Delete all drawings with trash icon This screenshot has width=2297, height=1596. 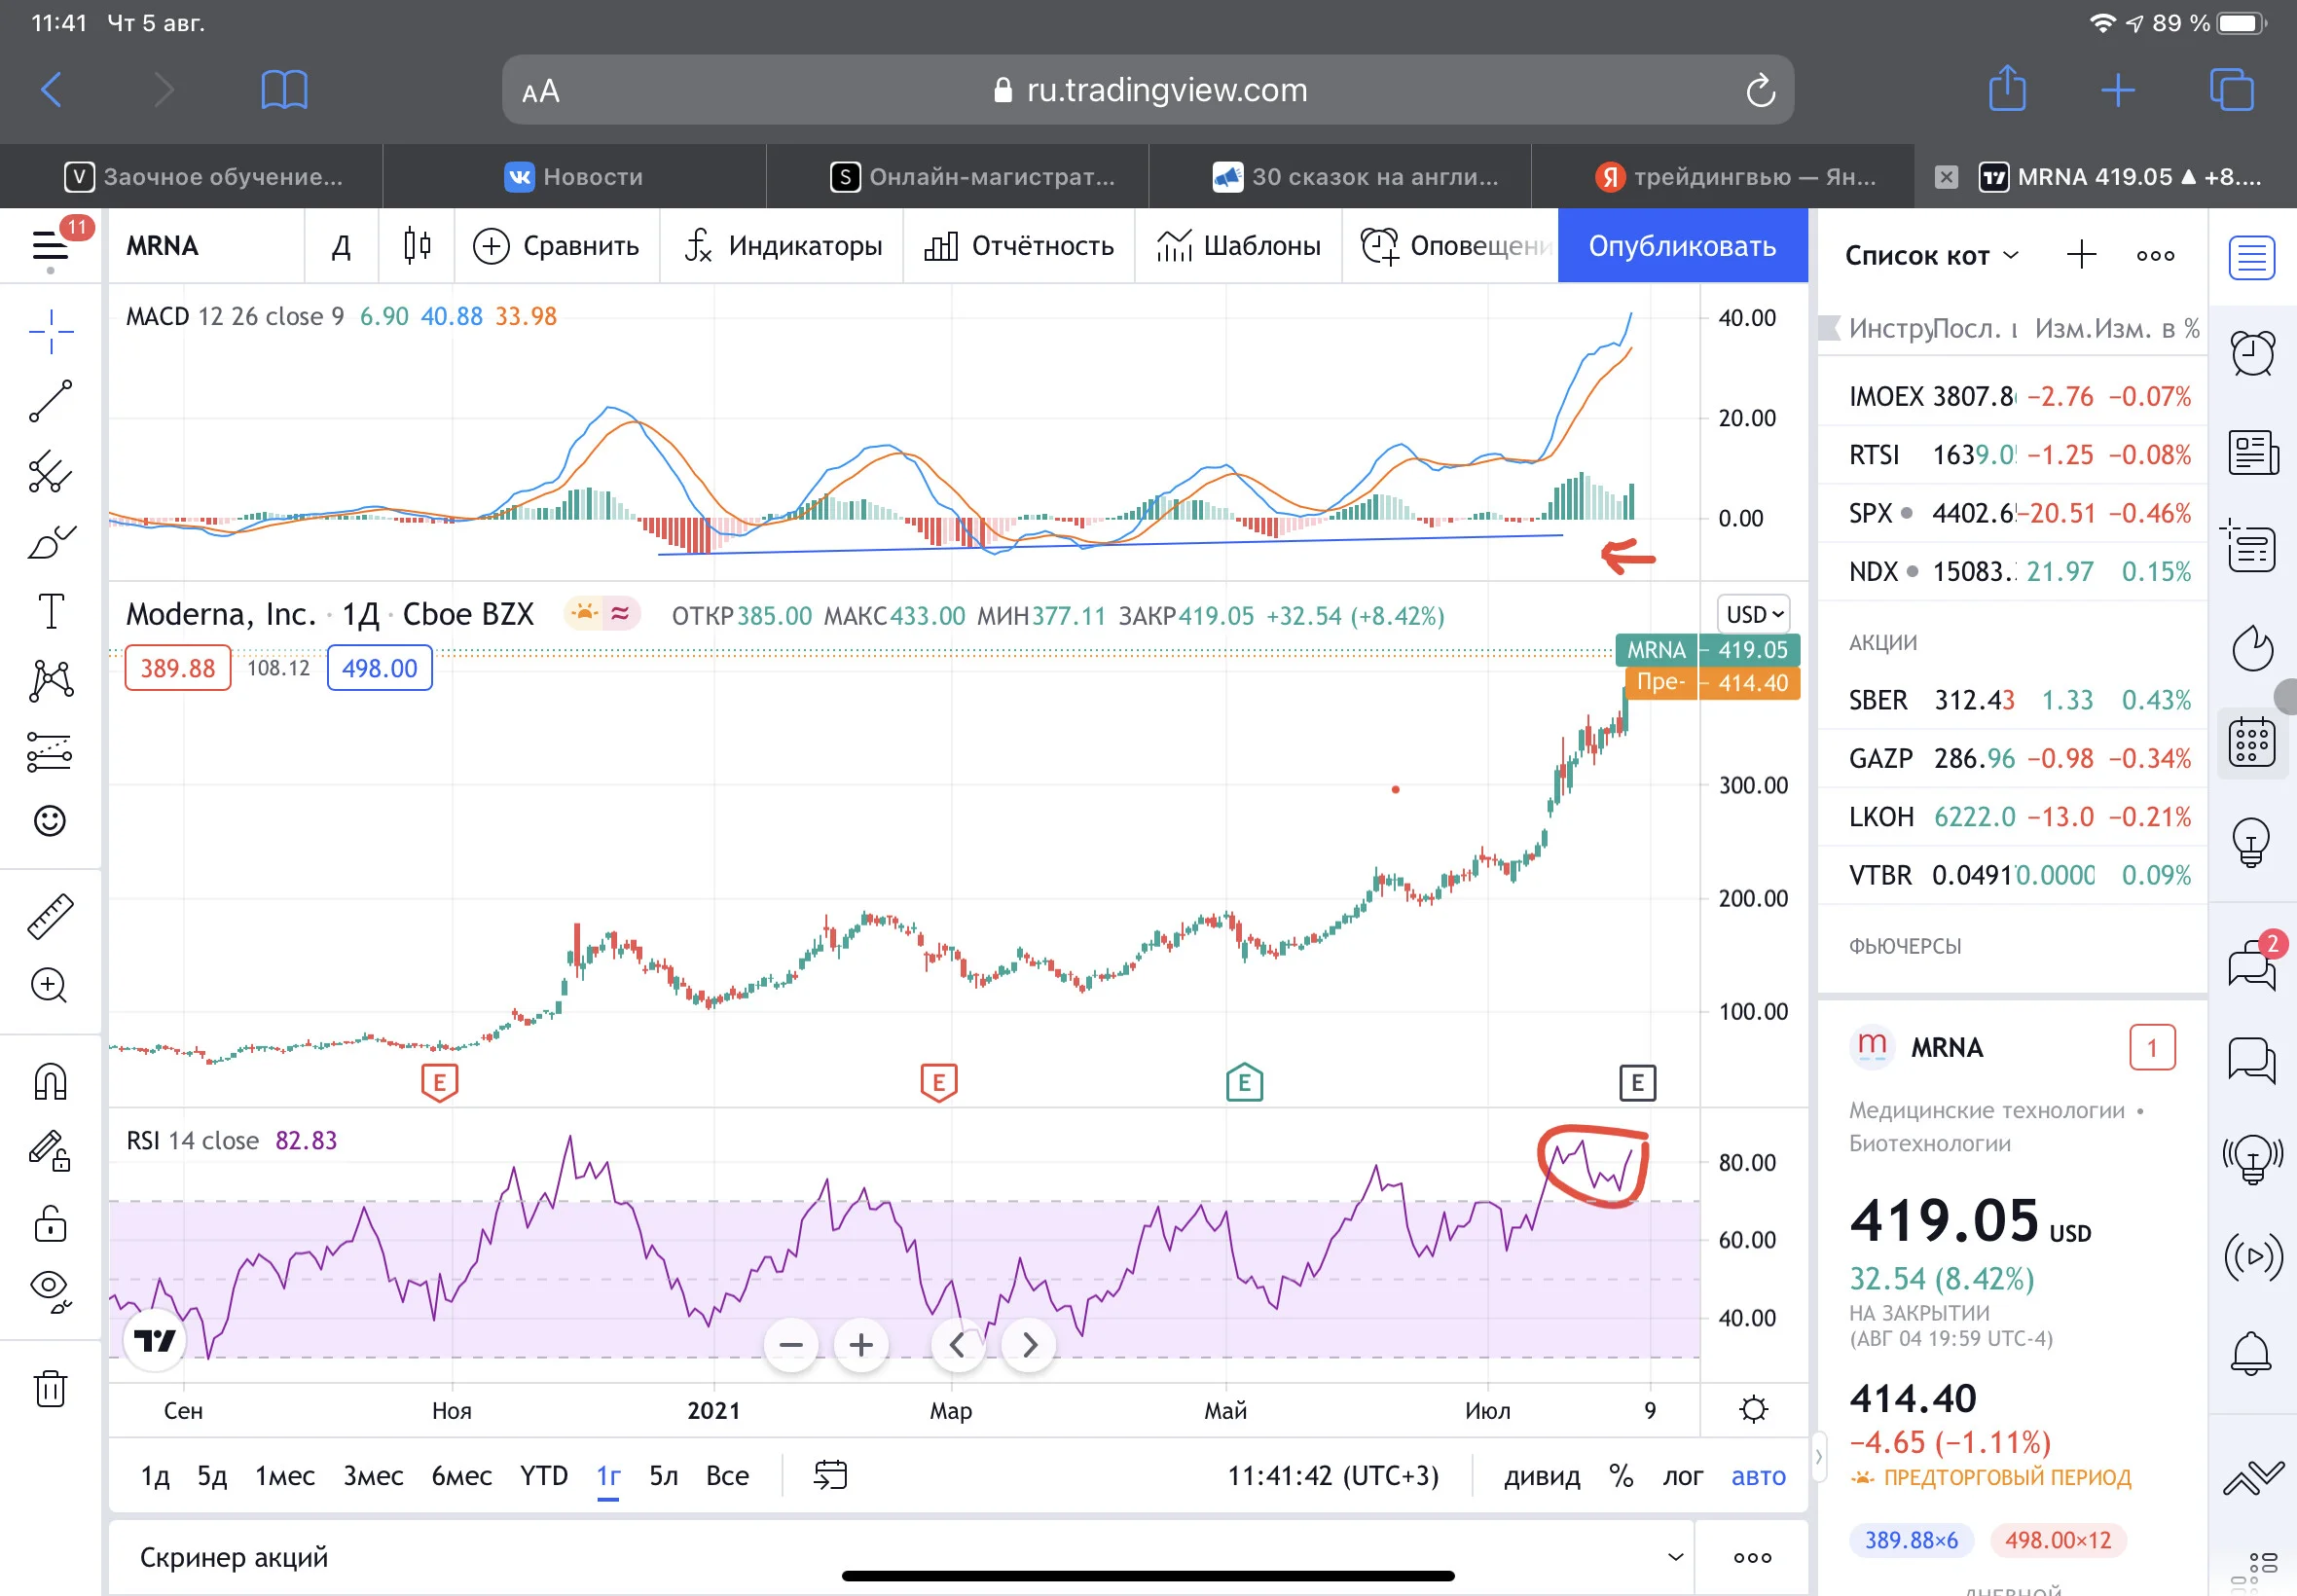coord(50,1388)
